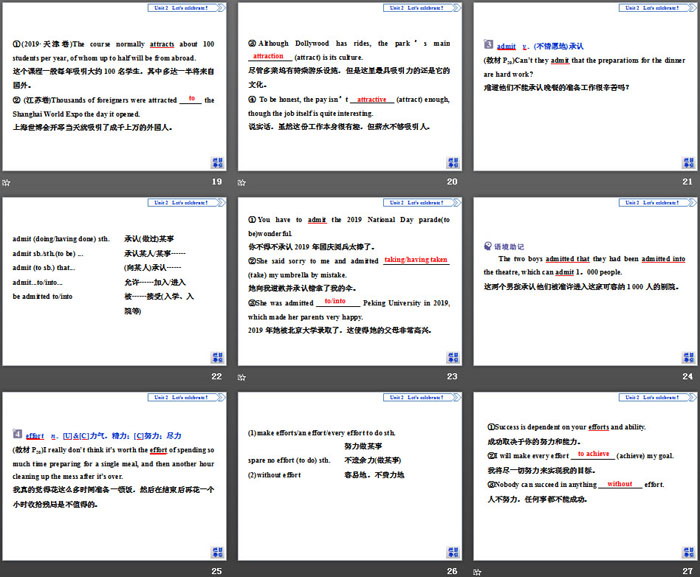Click the blue corner button on slide 22
The width and height of the screenshot is (700, 577).
tap(218, 357)
